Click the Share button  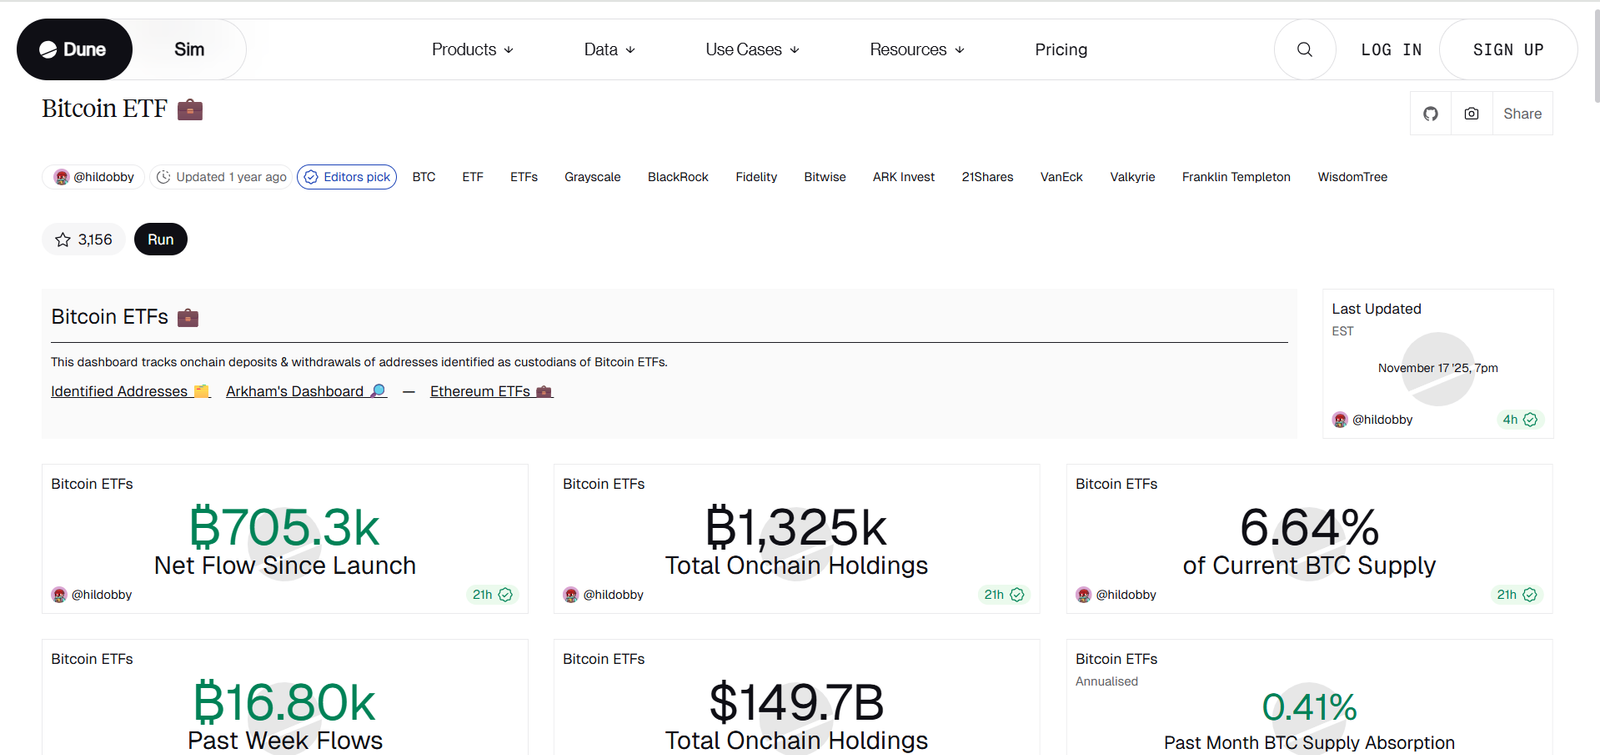(1521, 114)
